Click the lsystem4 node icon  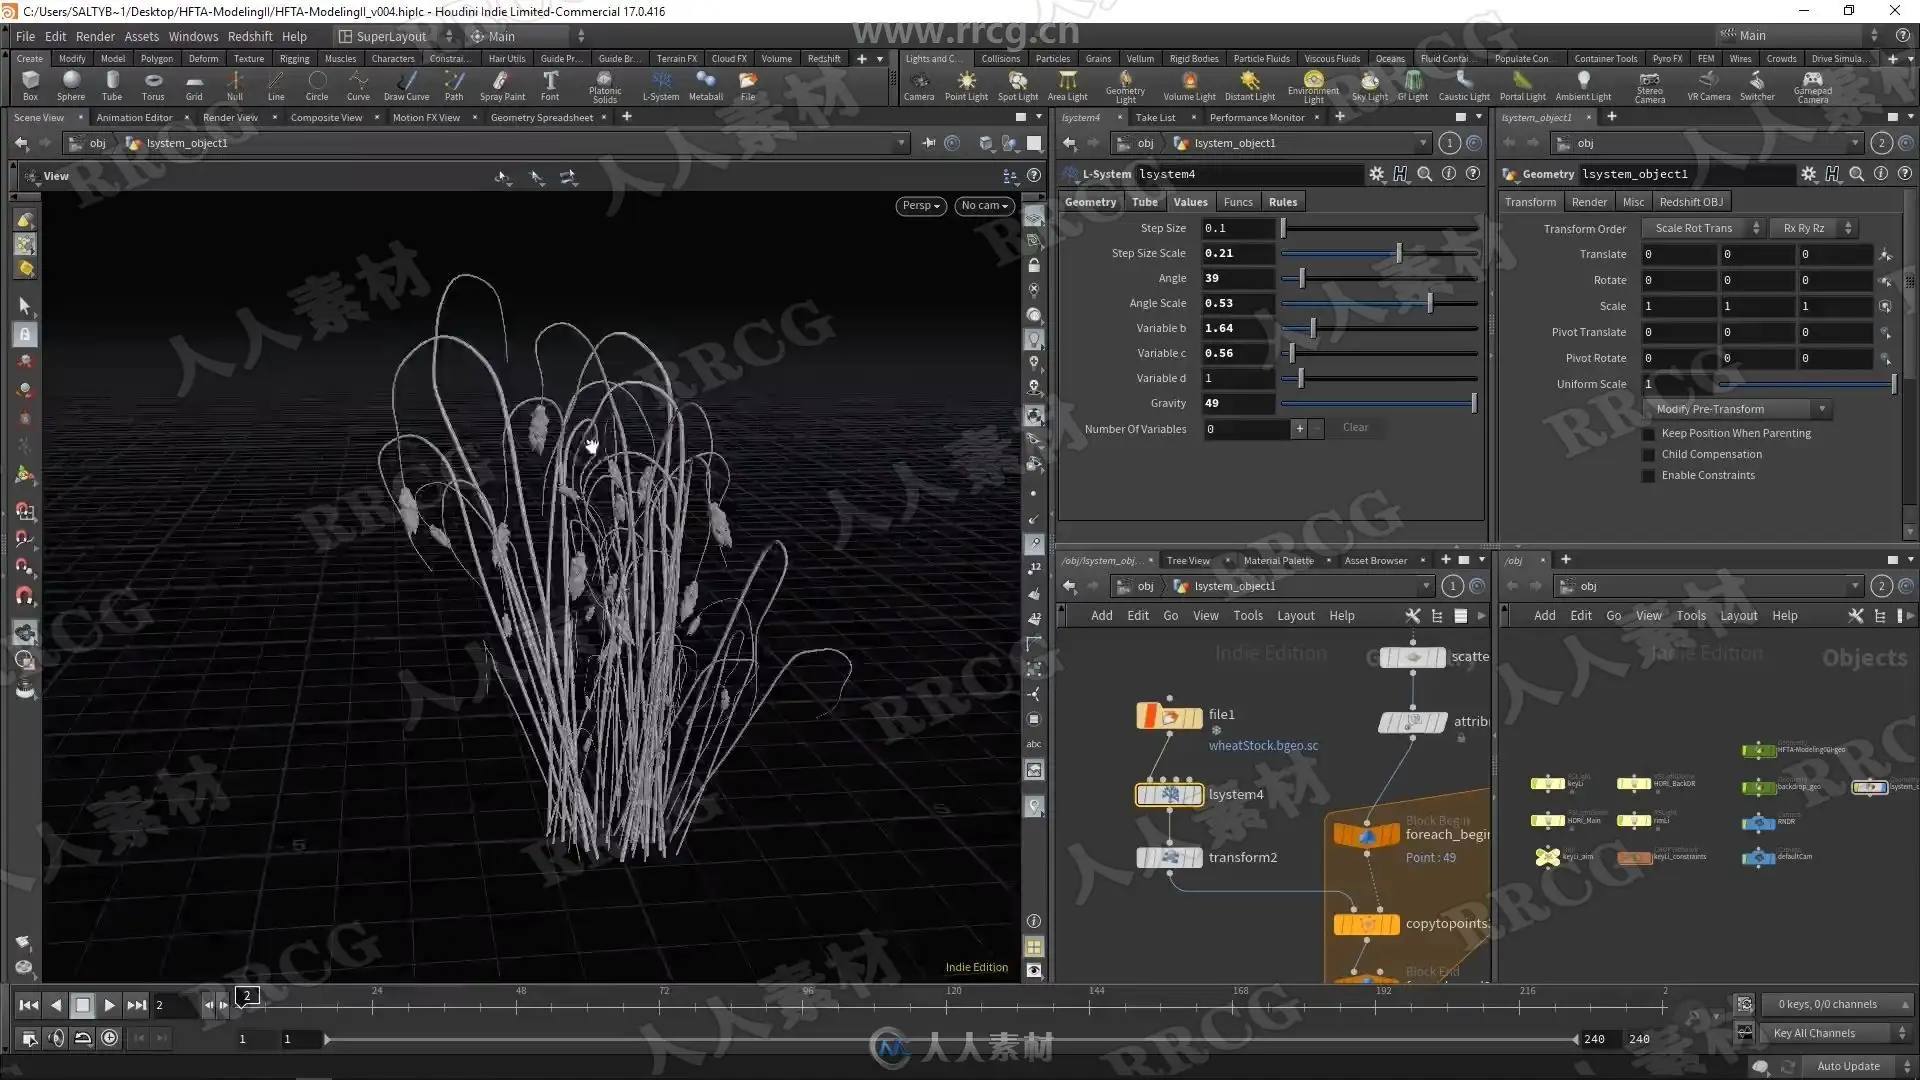point(1169,795)
